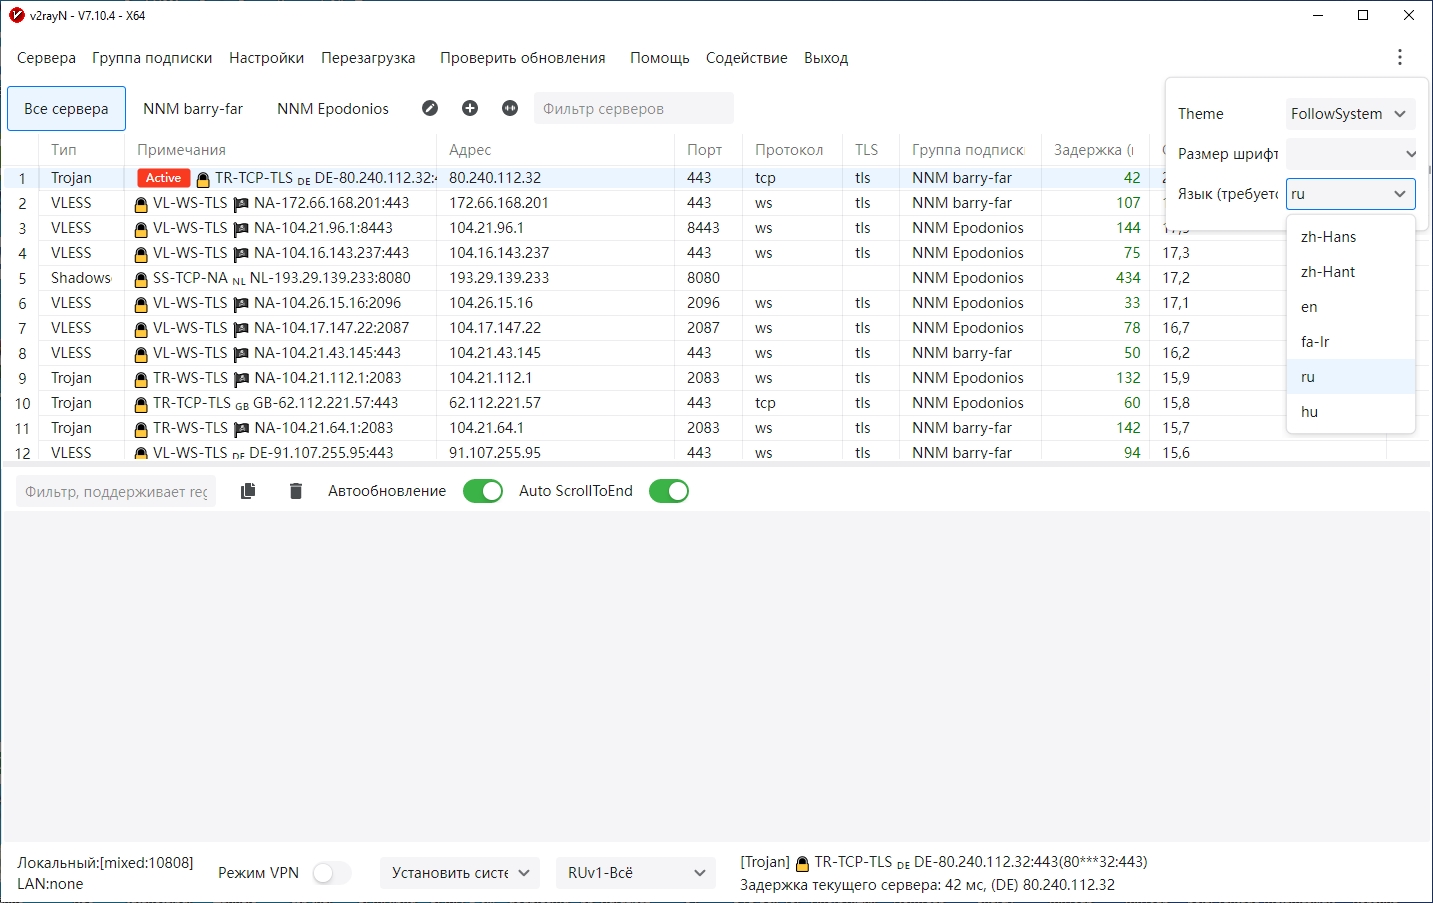Select zh-Hans language option

[x=1350, y=237]
